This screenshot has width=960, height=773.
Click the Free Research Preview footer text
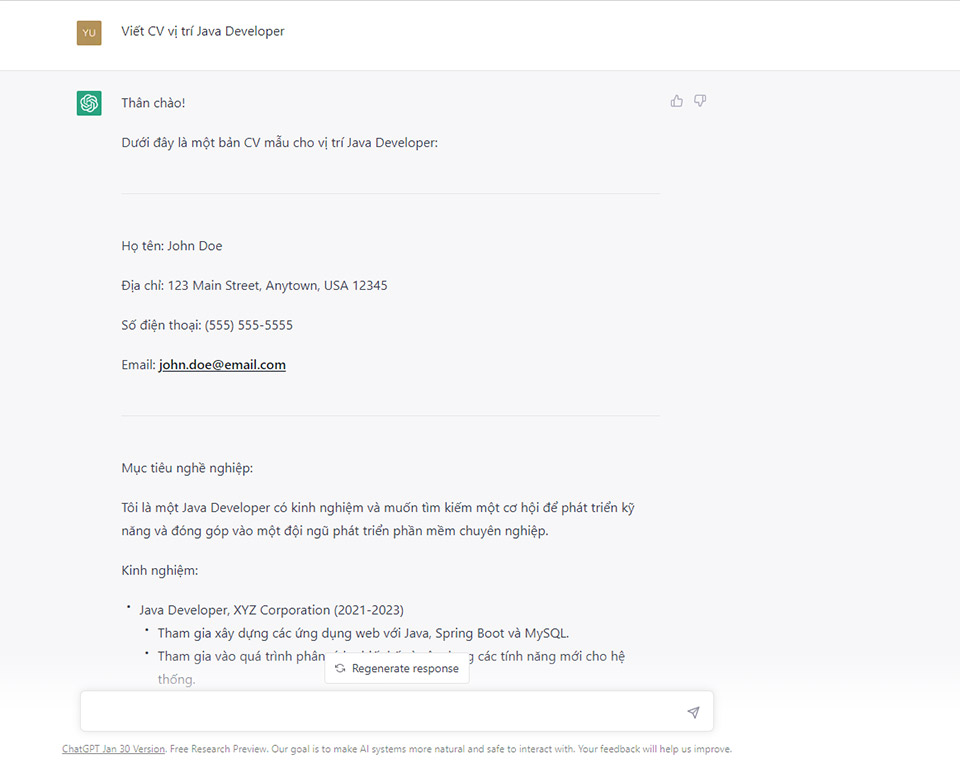[219, 749]
